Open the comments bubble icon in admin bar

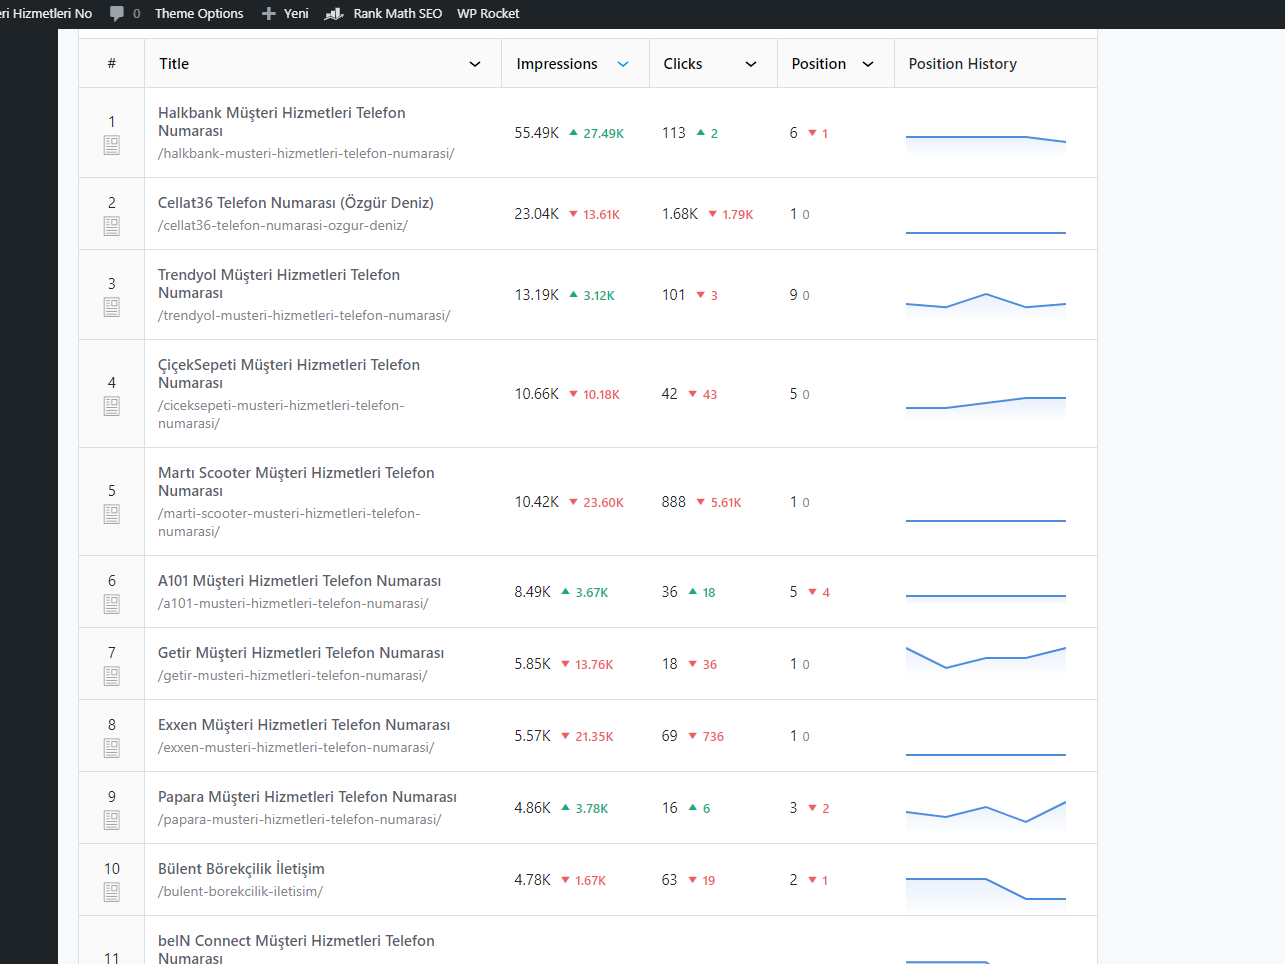[x=117, y=13]
